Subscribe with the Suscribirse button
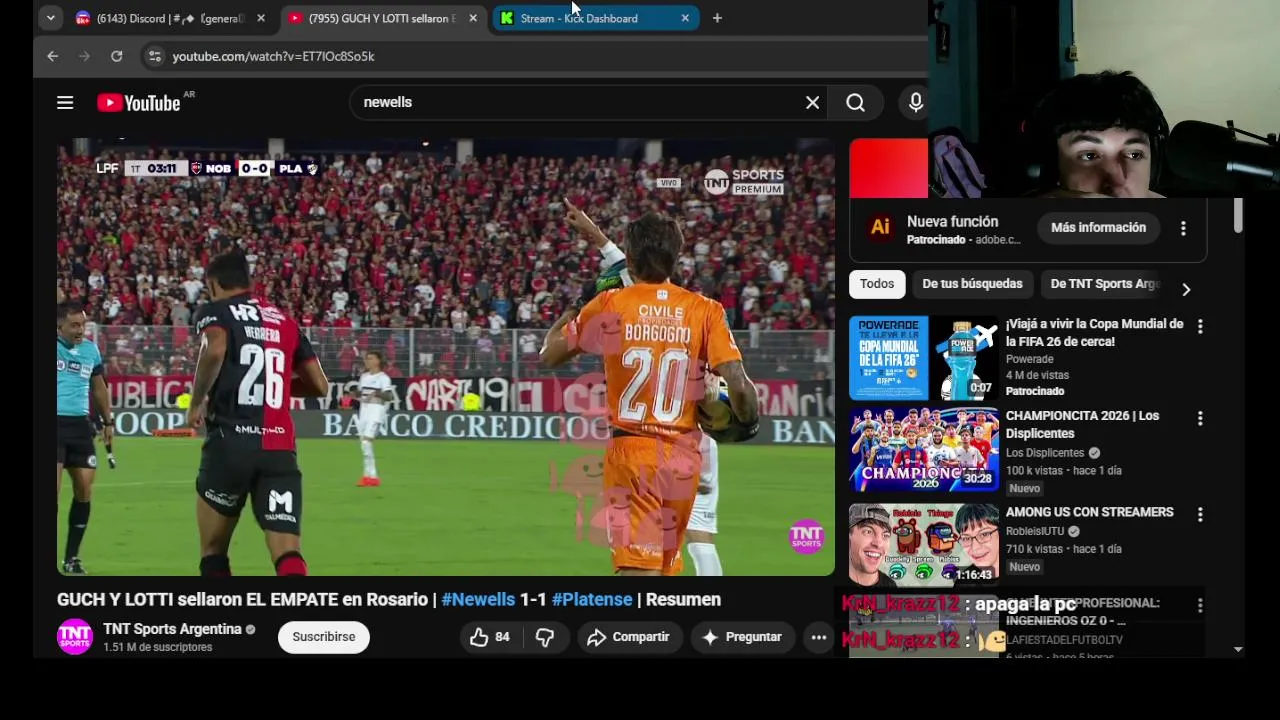The image size is (1280, 720). (323, 637)
